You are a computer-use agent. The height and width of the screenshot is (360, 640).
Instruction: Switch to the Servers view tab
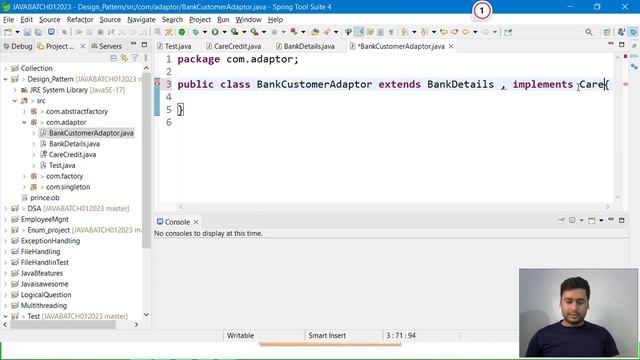point(107,47)
